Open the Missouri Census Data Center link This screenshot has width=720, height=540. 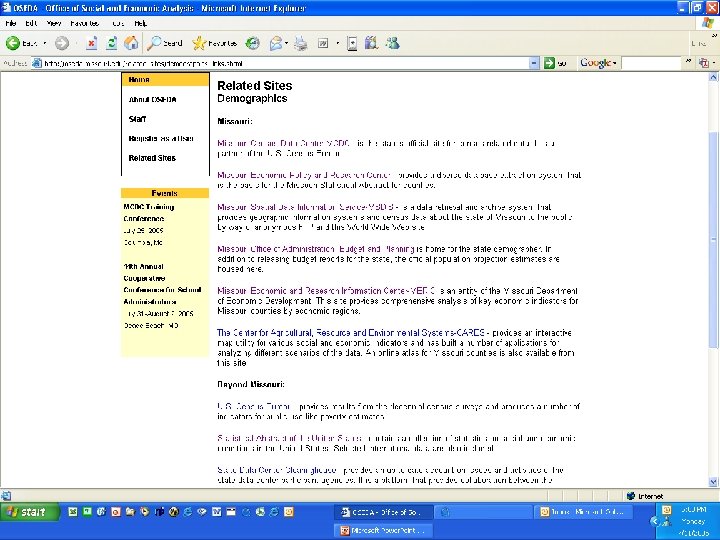click(x=283, y=143)
